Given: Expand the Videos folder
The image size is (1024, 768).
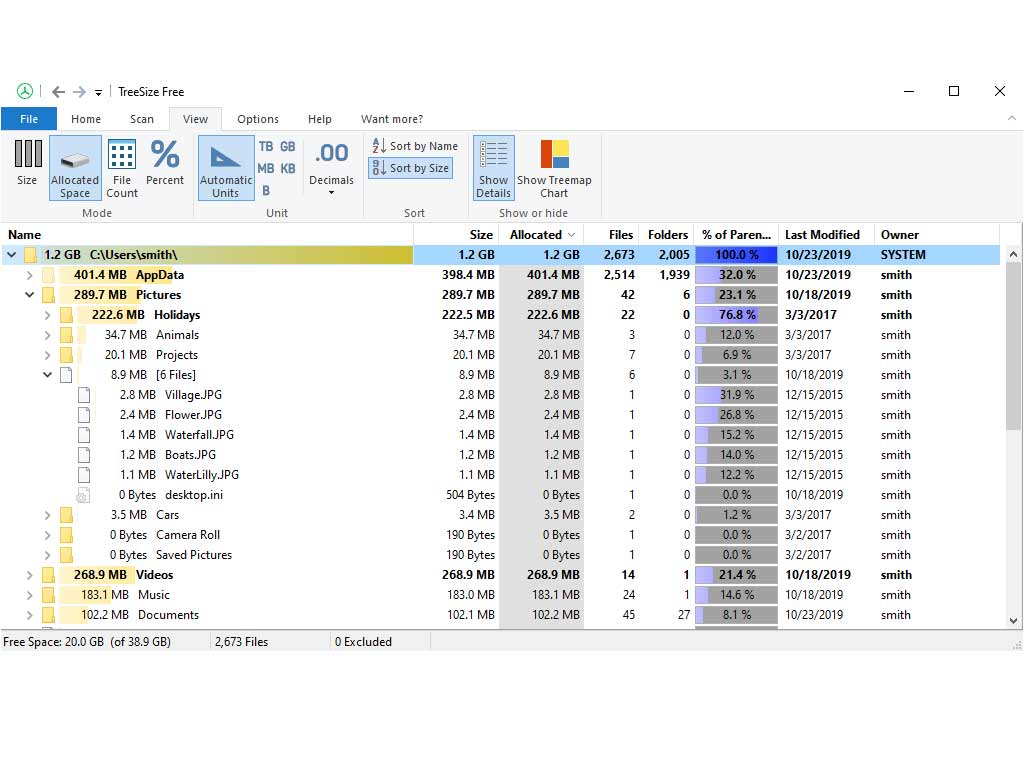Looking at the screenshot, I should [29, 575].
